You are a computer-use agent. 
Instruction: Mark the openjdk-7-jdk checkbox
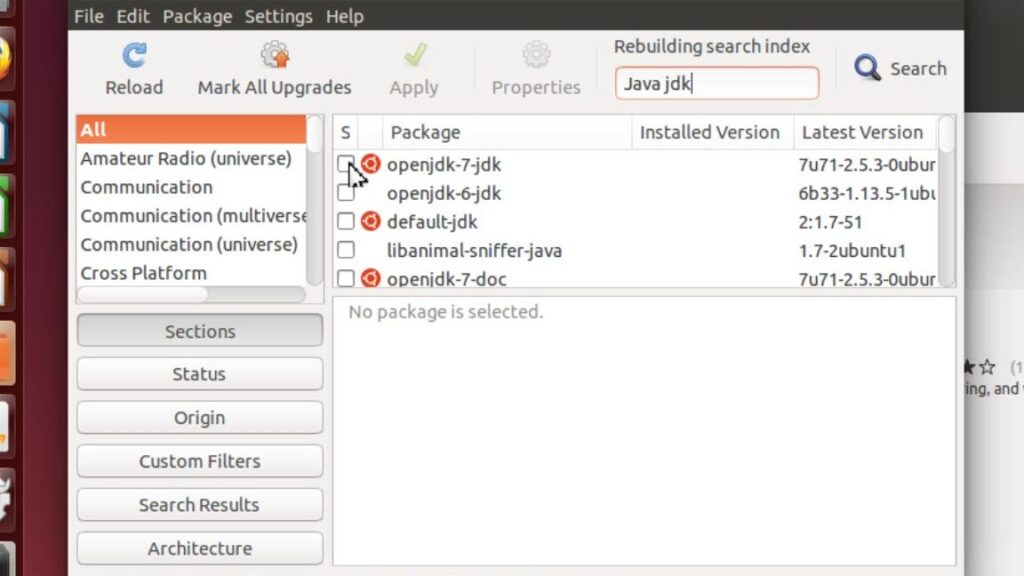[345, 164]
